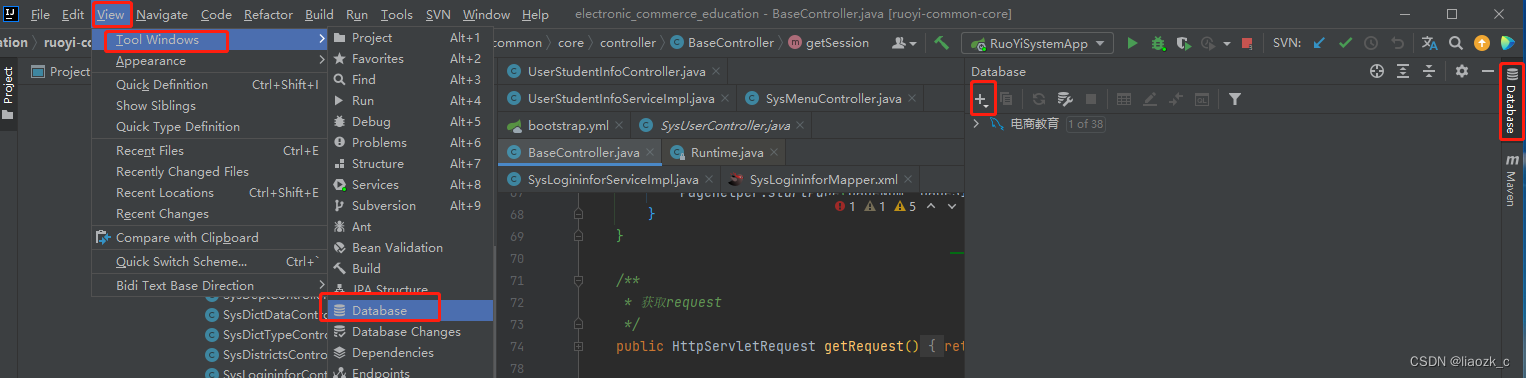The width and height of the screenshot is (1526, 378).
Task: Click the green Run button
Action: (x=1132, y=43)
